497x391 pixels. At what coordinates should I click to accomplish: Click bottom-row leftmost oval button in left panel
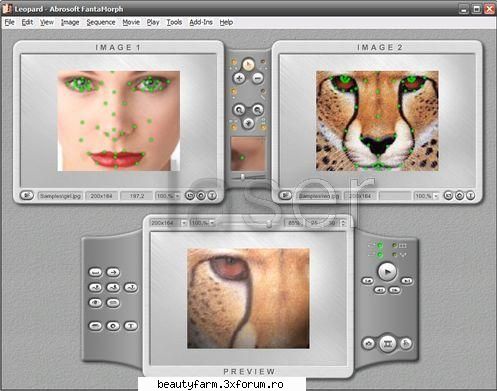coord(95,326)
